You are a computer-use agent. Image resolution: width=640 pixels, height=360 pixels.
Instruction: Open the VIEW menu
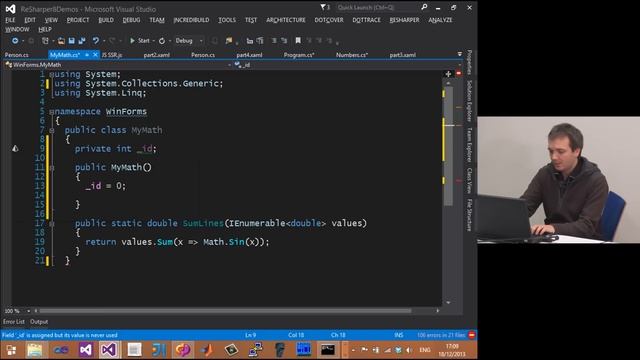point(51,20)
